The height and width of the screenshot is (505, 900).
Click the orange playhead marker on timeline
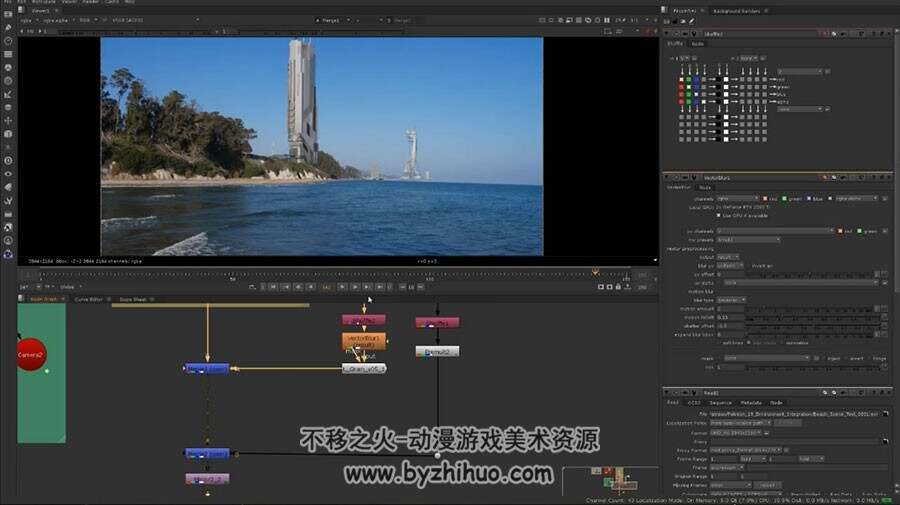coord(596,272)
